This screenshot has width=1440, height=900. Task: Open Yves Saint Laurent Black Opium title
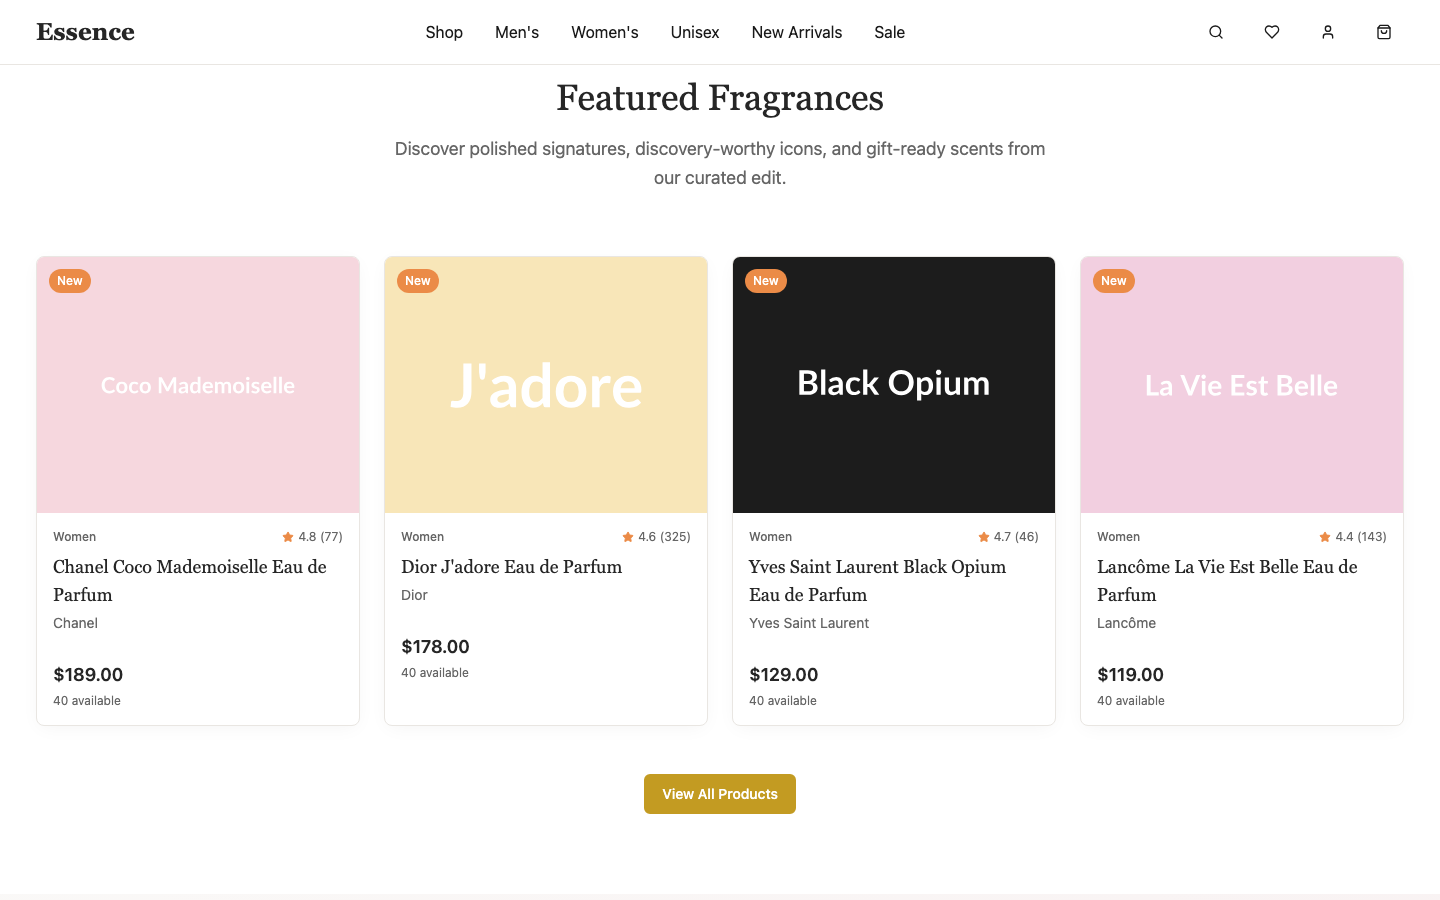click(x=877, y=581)
